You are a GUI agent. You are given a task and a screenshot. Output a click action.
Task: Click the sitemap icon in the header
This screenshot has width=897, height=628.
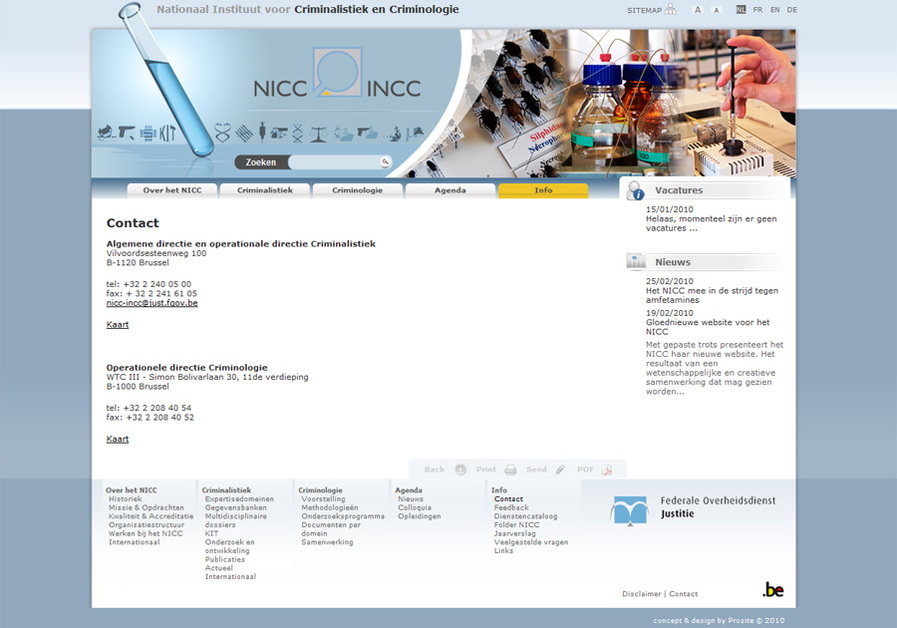[x=670, y=10]
